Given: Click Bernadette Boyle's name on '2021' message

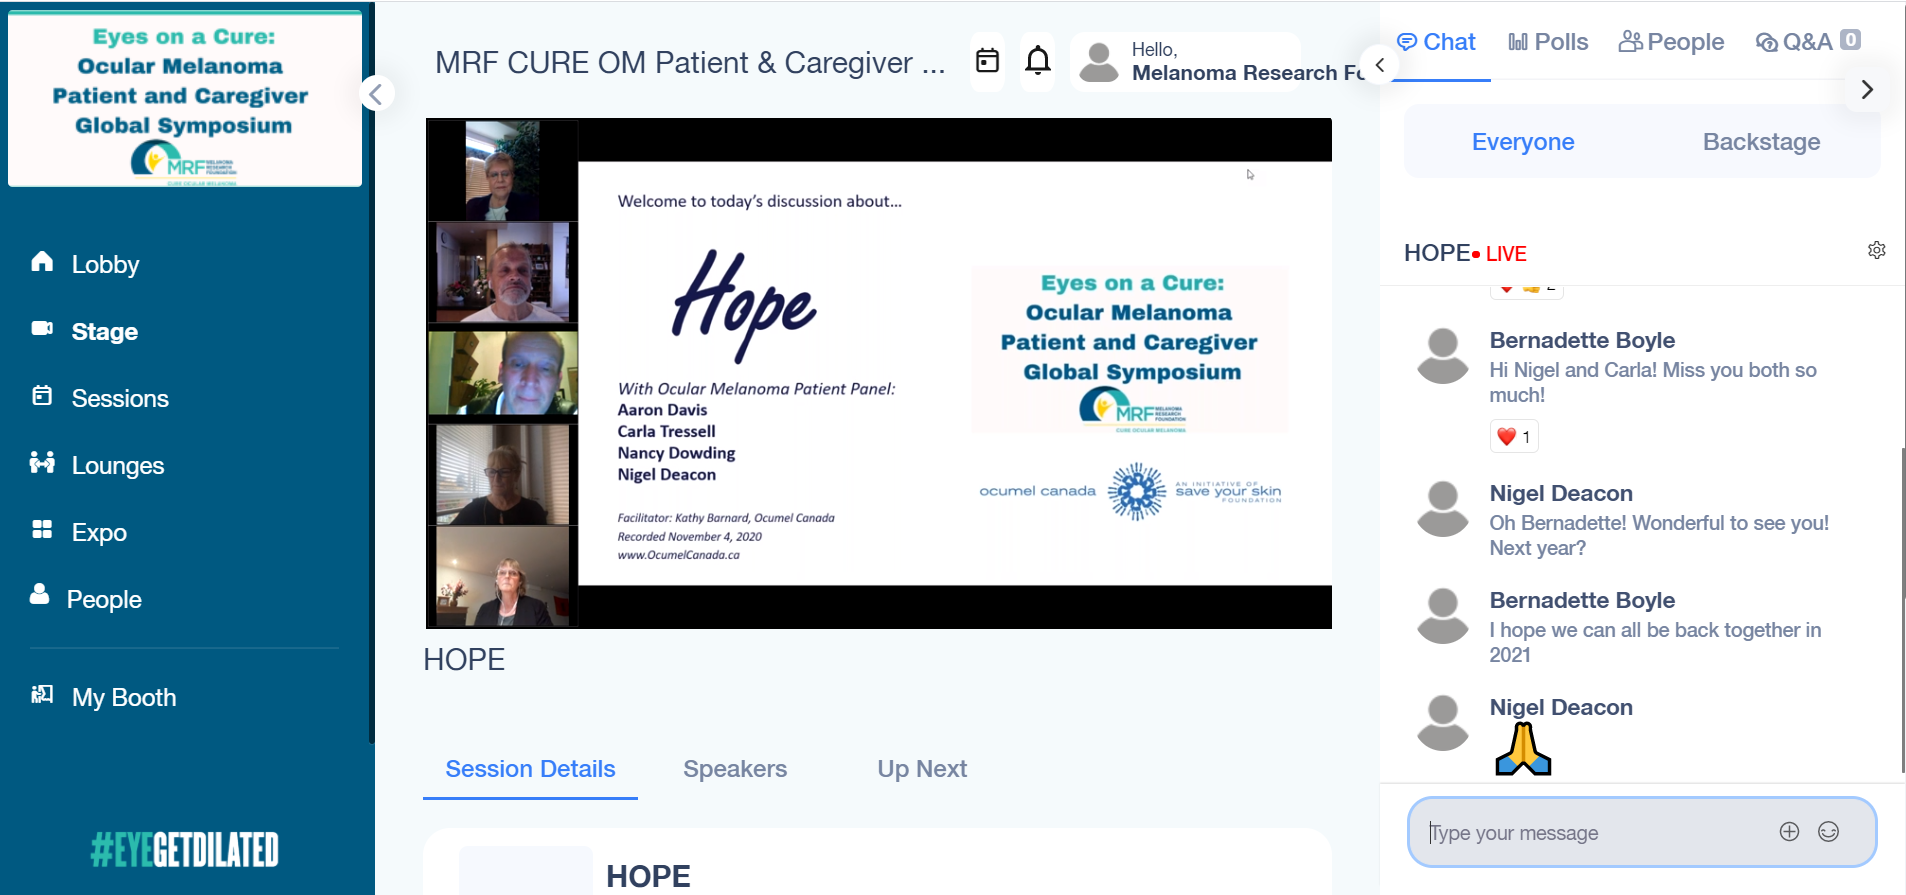Looking at the screenshot, I should pyautogui.click(x=1582, y=601).
